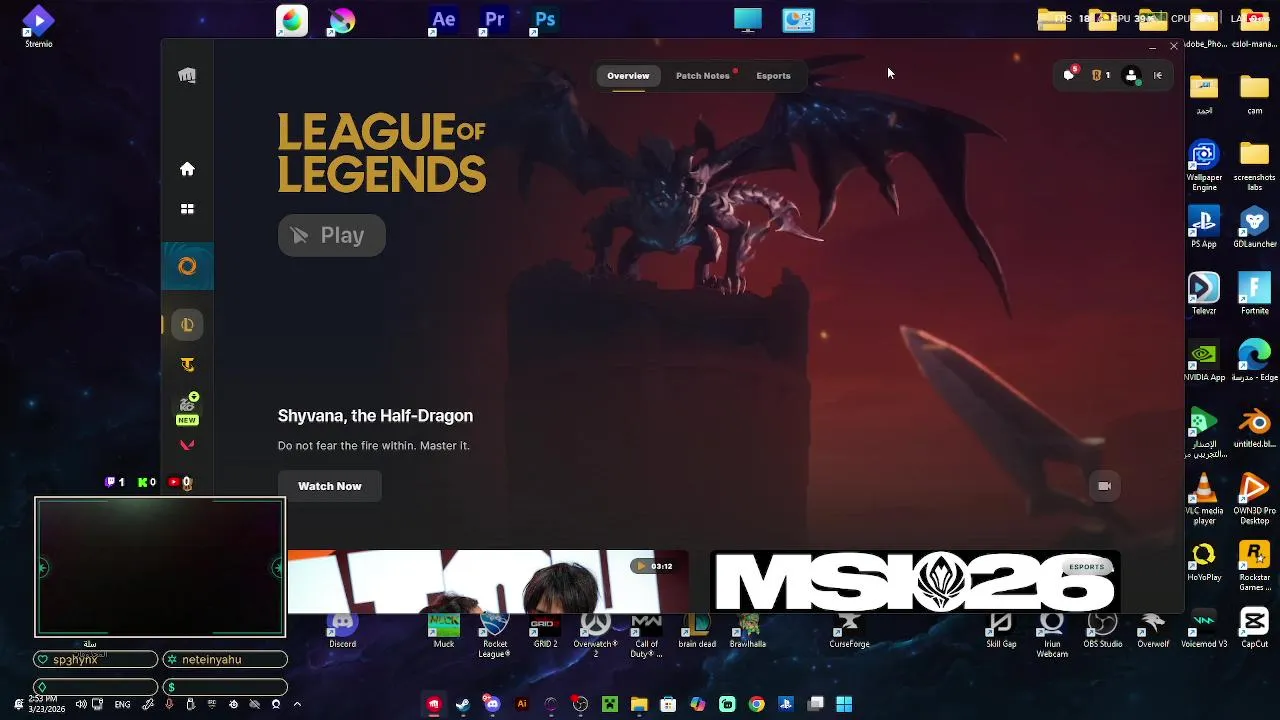
Task: Switch to the Overview tab
Action: coord(628,76)
